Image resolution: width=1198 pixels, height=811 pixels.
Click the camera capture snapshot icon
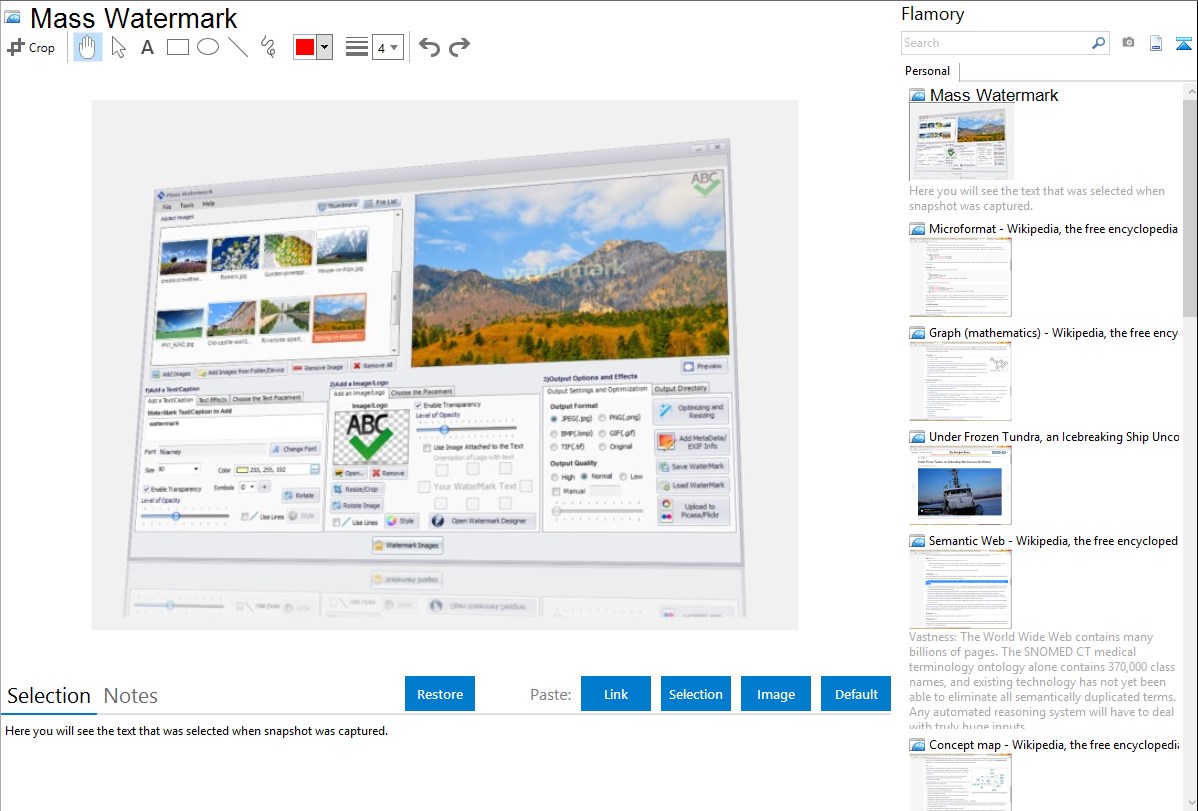click(x=1128, y=43)
